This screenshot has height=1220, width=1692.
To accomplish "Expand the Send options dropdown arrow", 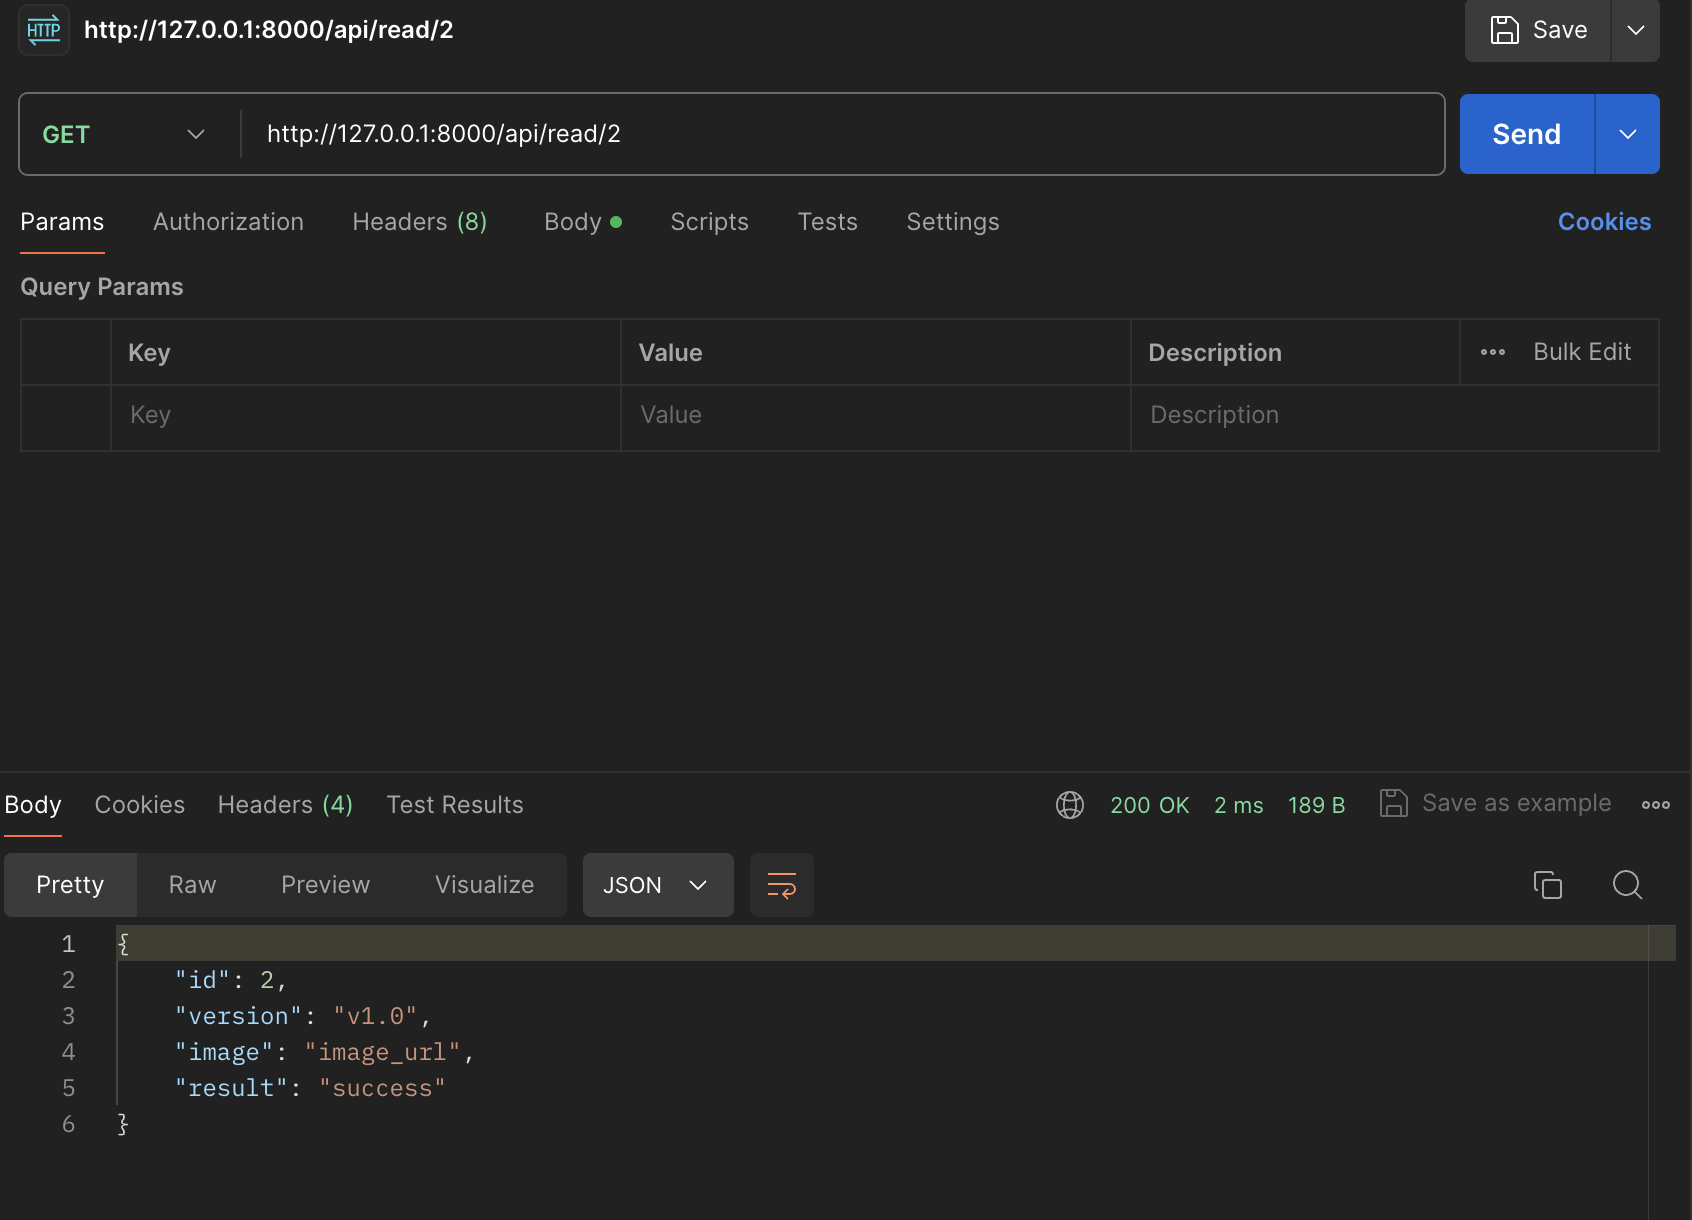I will [1628, 134].
